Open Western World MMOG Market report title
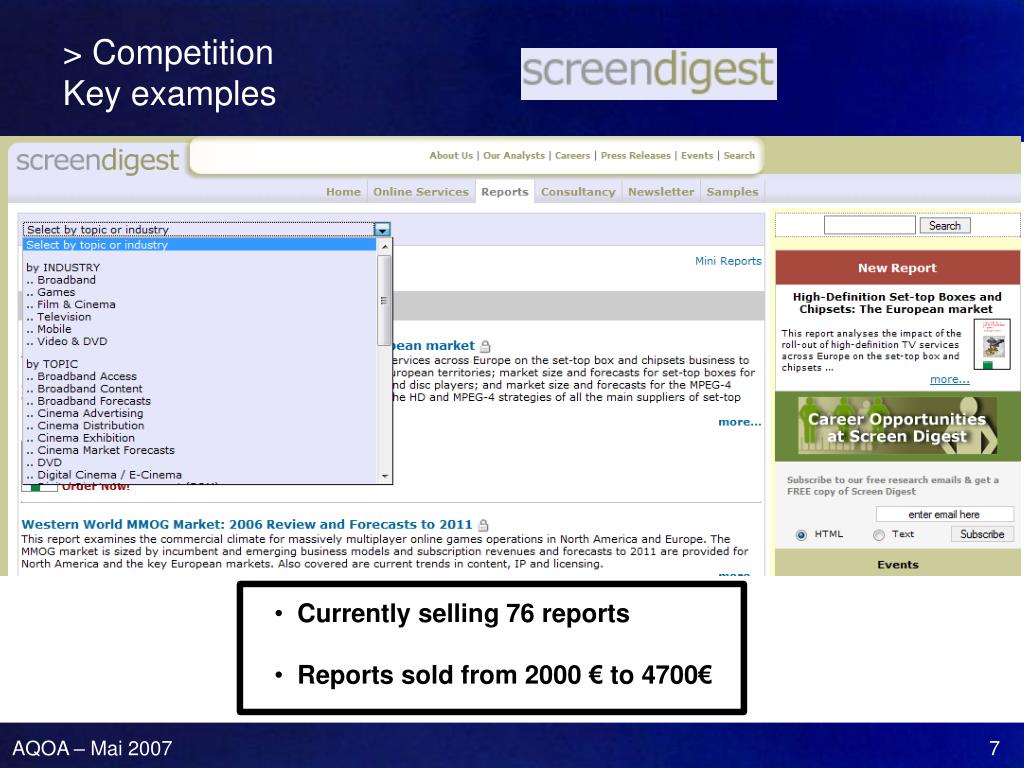Screen dimensions: 1024x768 [x=247, y=524]
